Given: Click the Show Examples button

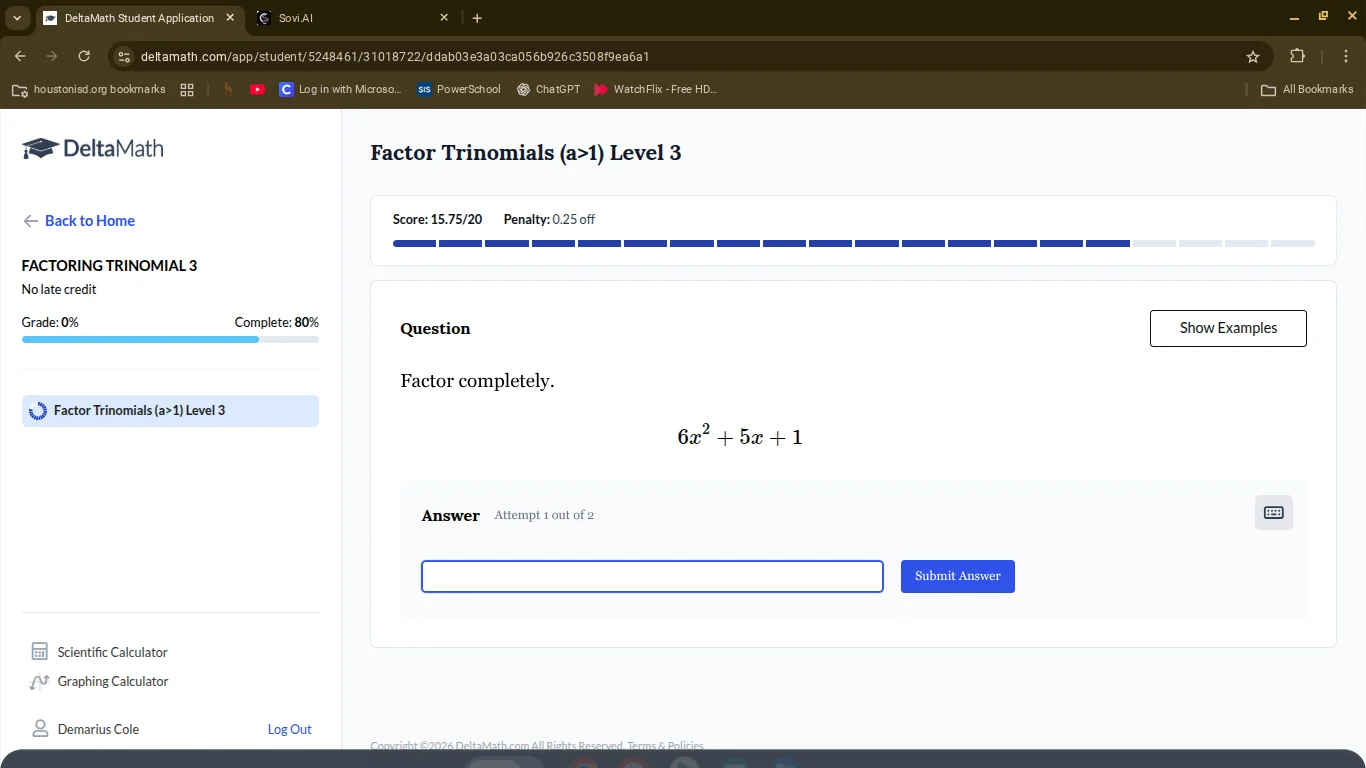Looking at the screenshot, I should pos(1228,328).
